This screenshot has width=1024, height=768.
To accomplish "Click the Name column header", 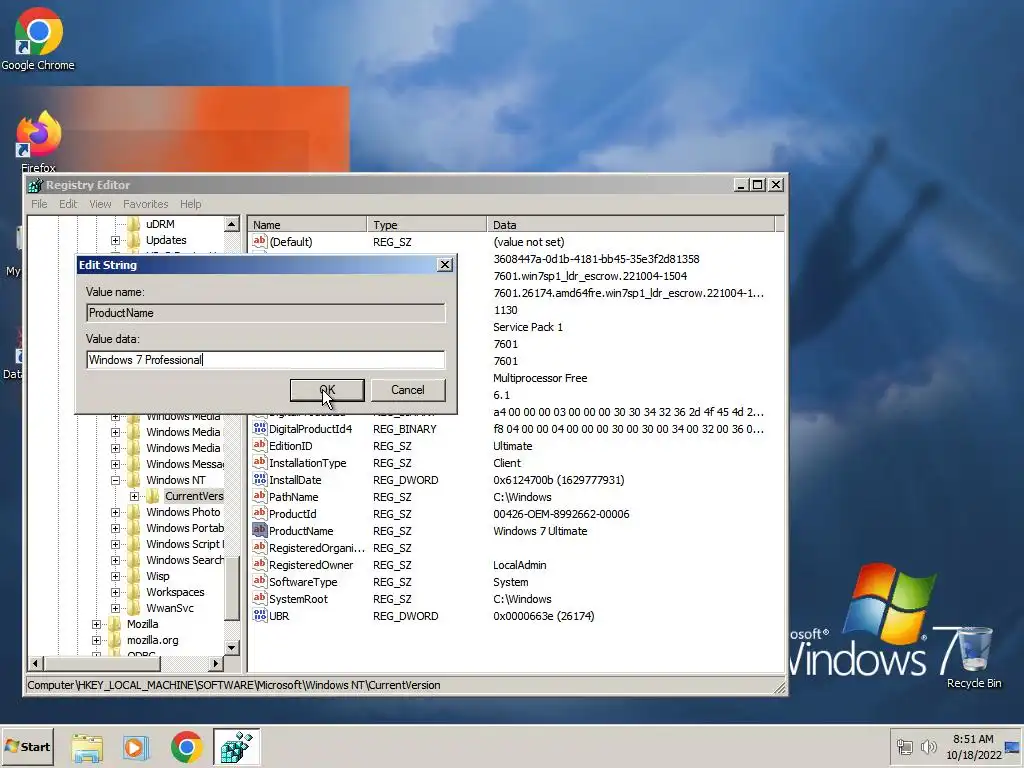I will click(x=308, y=225).
